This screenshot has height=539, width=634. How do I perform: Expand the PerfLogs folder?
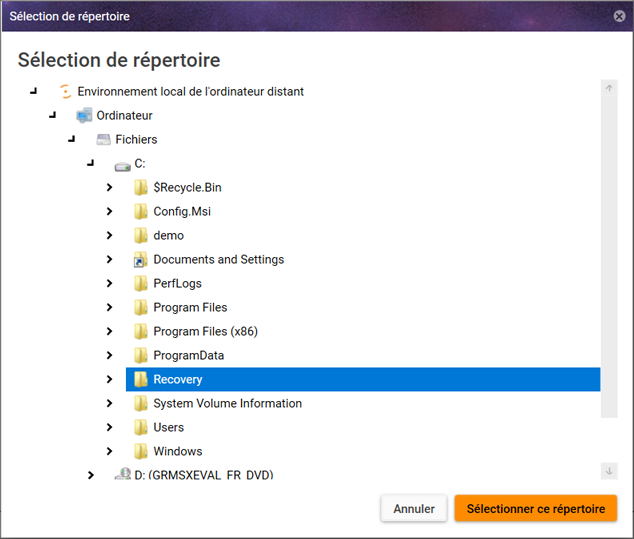(x=109, y=283)
